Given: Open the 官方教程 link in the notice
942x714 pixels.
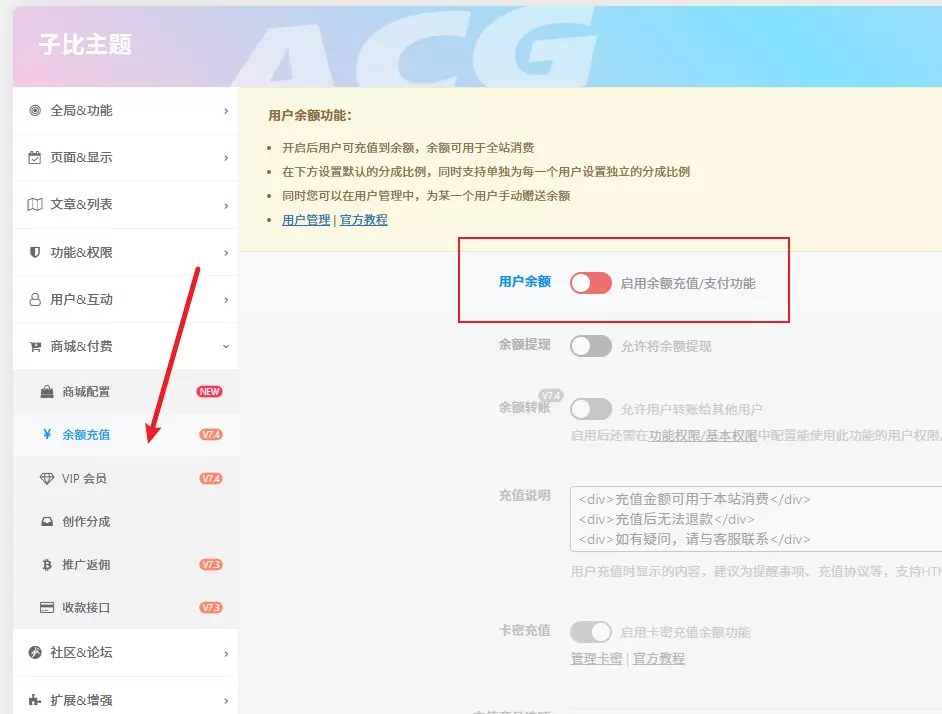Looking at the screenshot, I should tap(363, 220).
